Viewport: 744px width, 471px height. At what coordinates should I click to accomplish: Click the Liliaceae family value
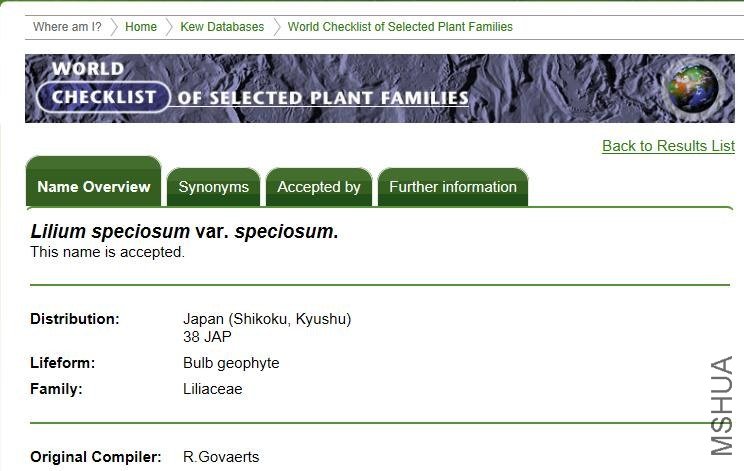click(213, 389)
